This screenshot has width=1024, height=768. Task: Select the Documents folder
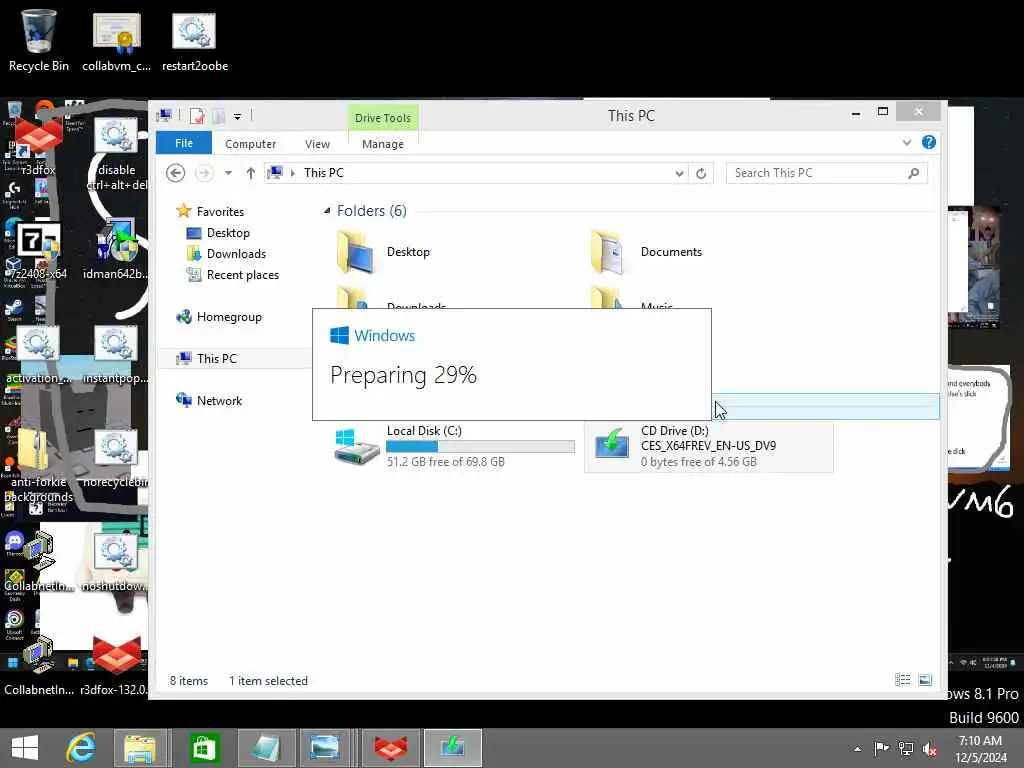point(647,251)
